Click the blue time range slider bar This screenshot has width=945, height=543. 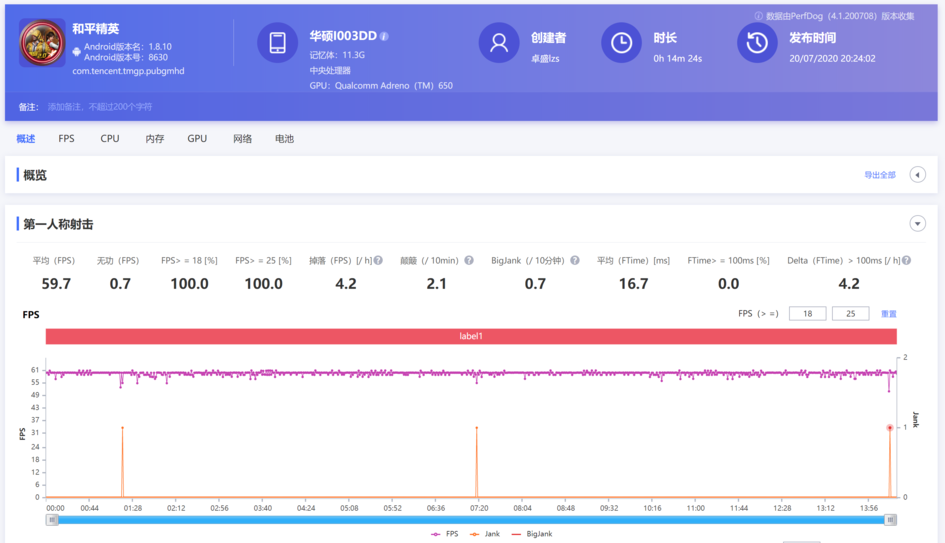471,519
